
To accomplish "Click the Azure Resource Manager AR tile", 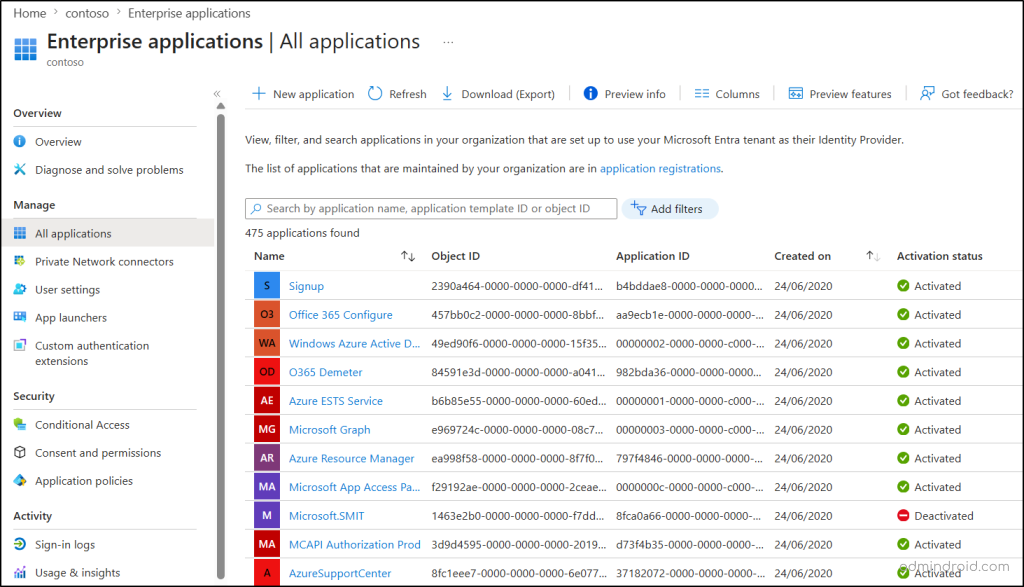I will click(267, 458).
